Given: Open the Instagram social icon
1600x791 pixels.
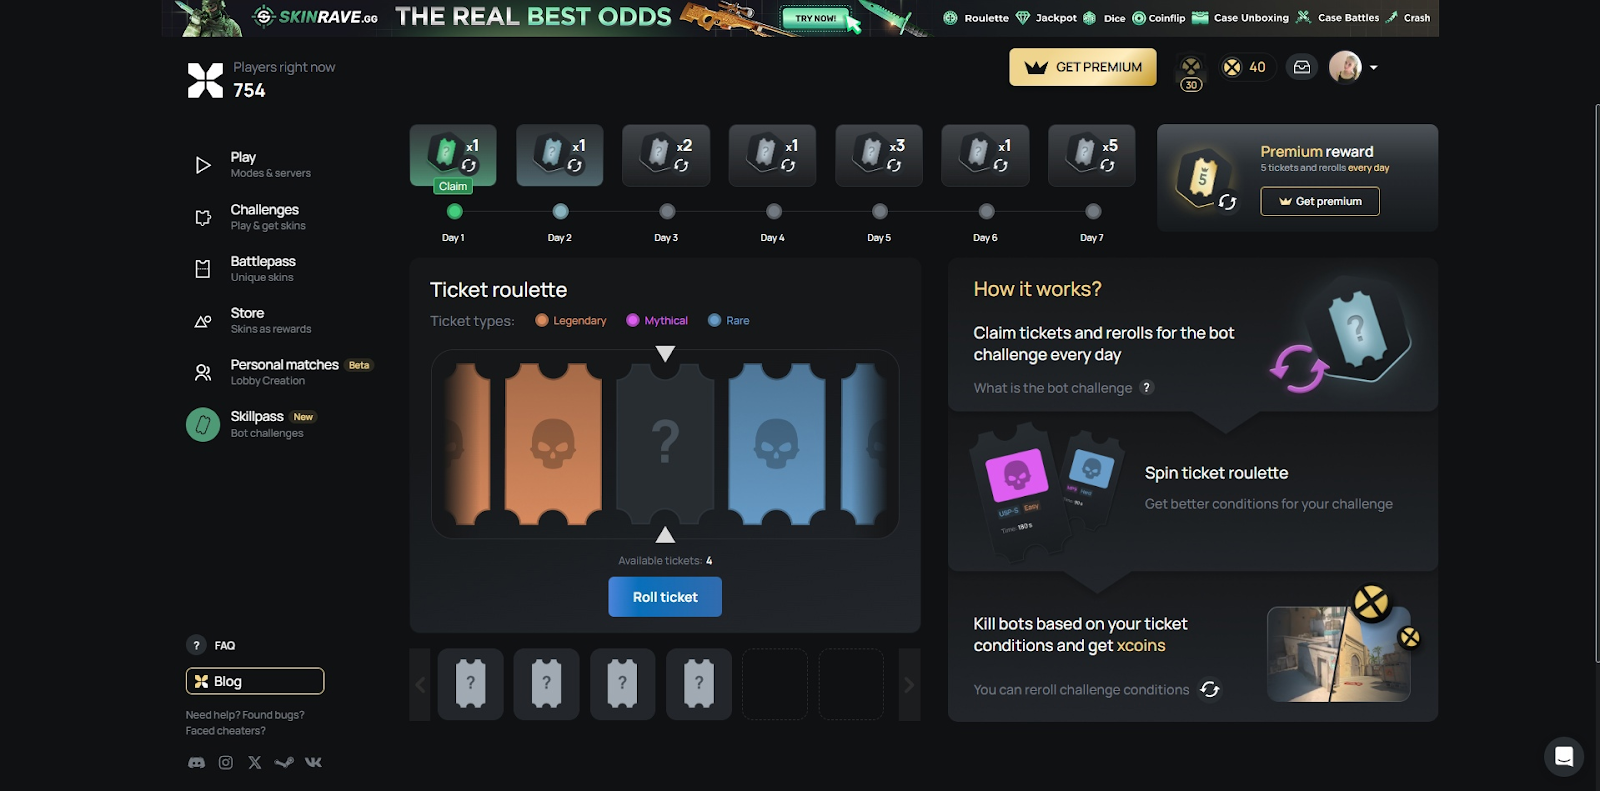Looking at the screenshot, I should point(226,762).
